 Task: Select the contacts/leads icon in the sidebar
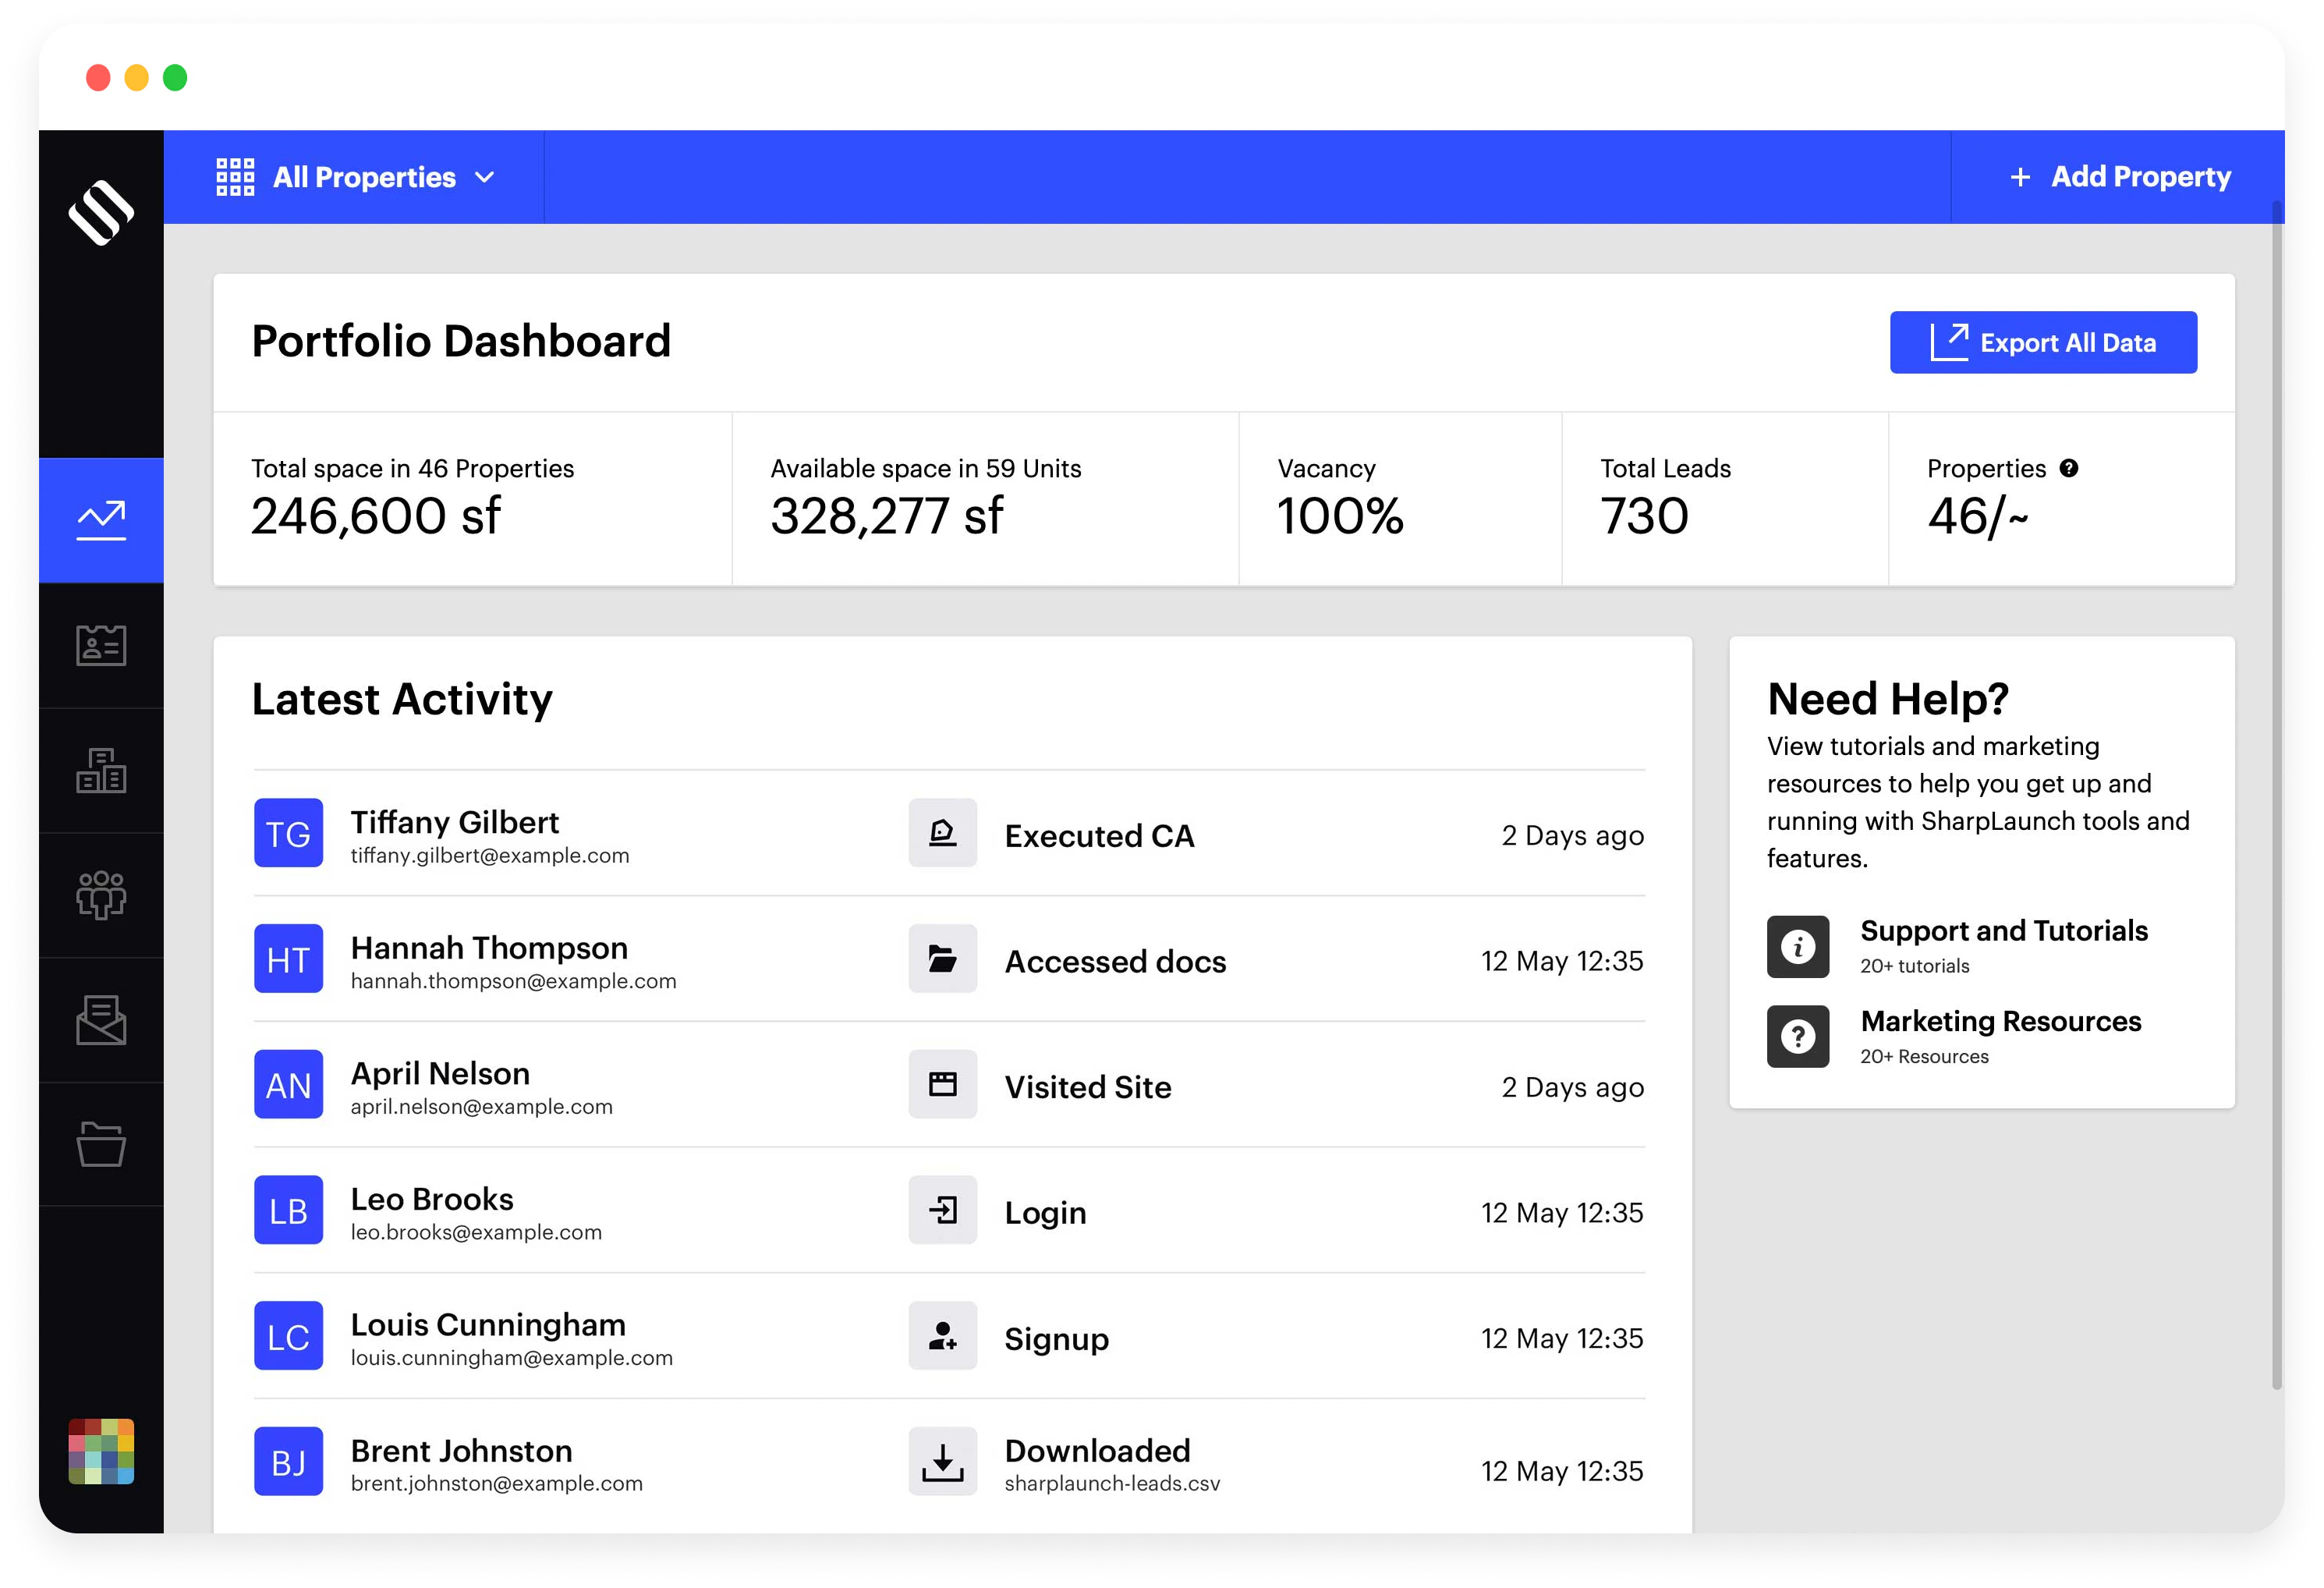click(101, 645)
